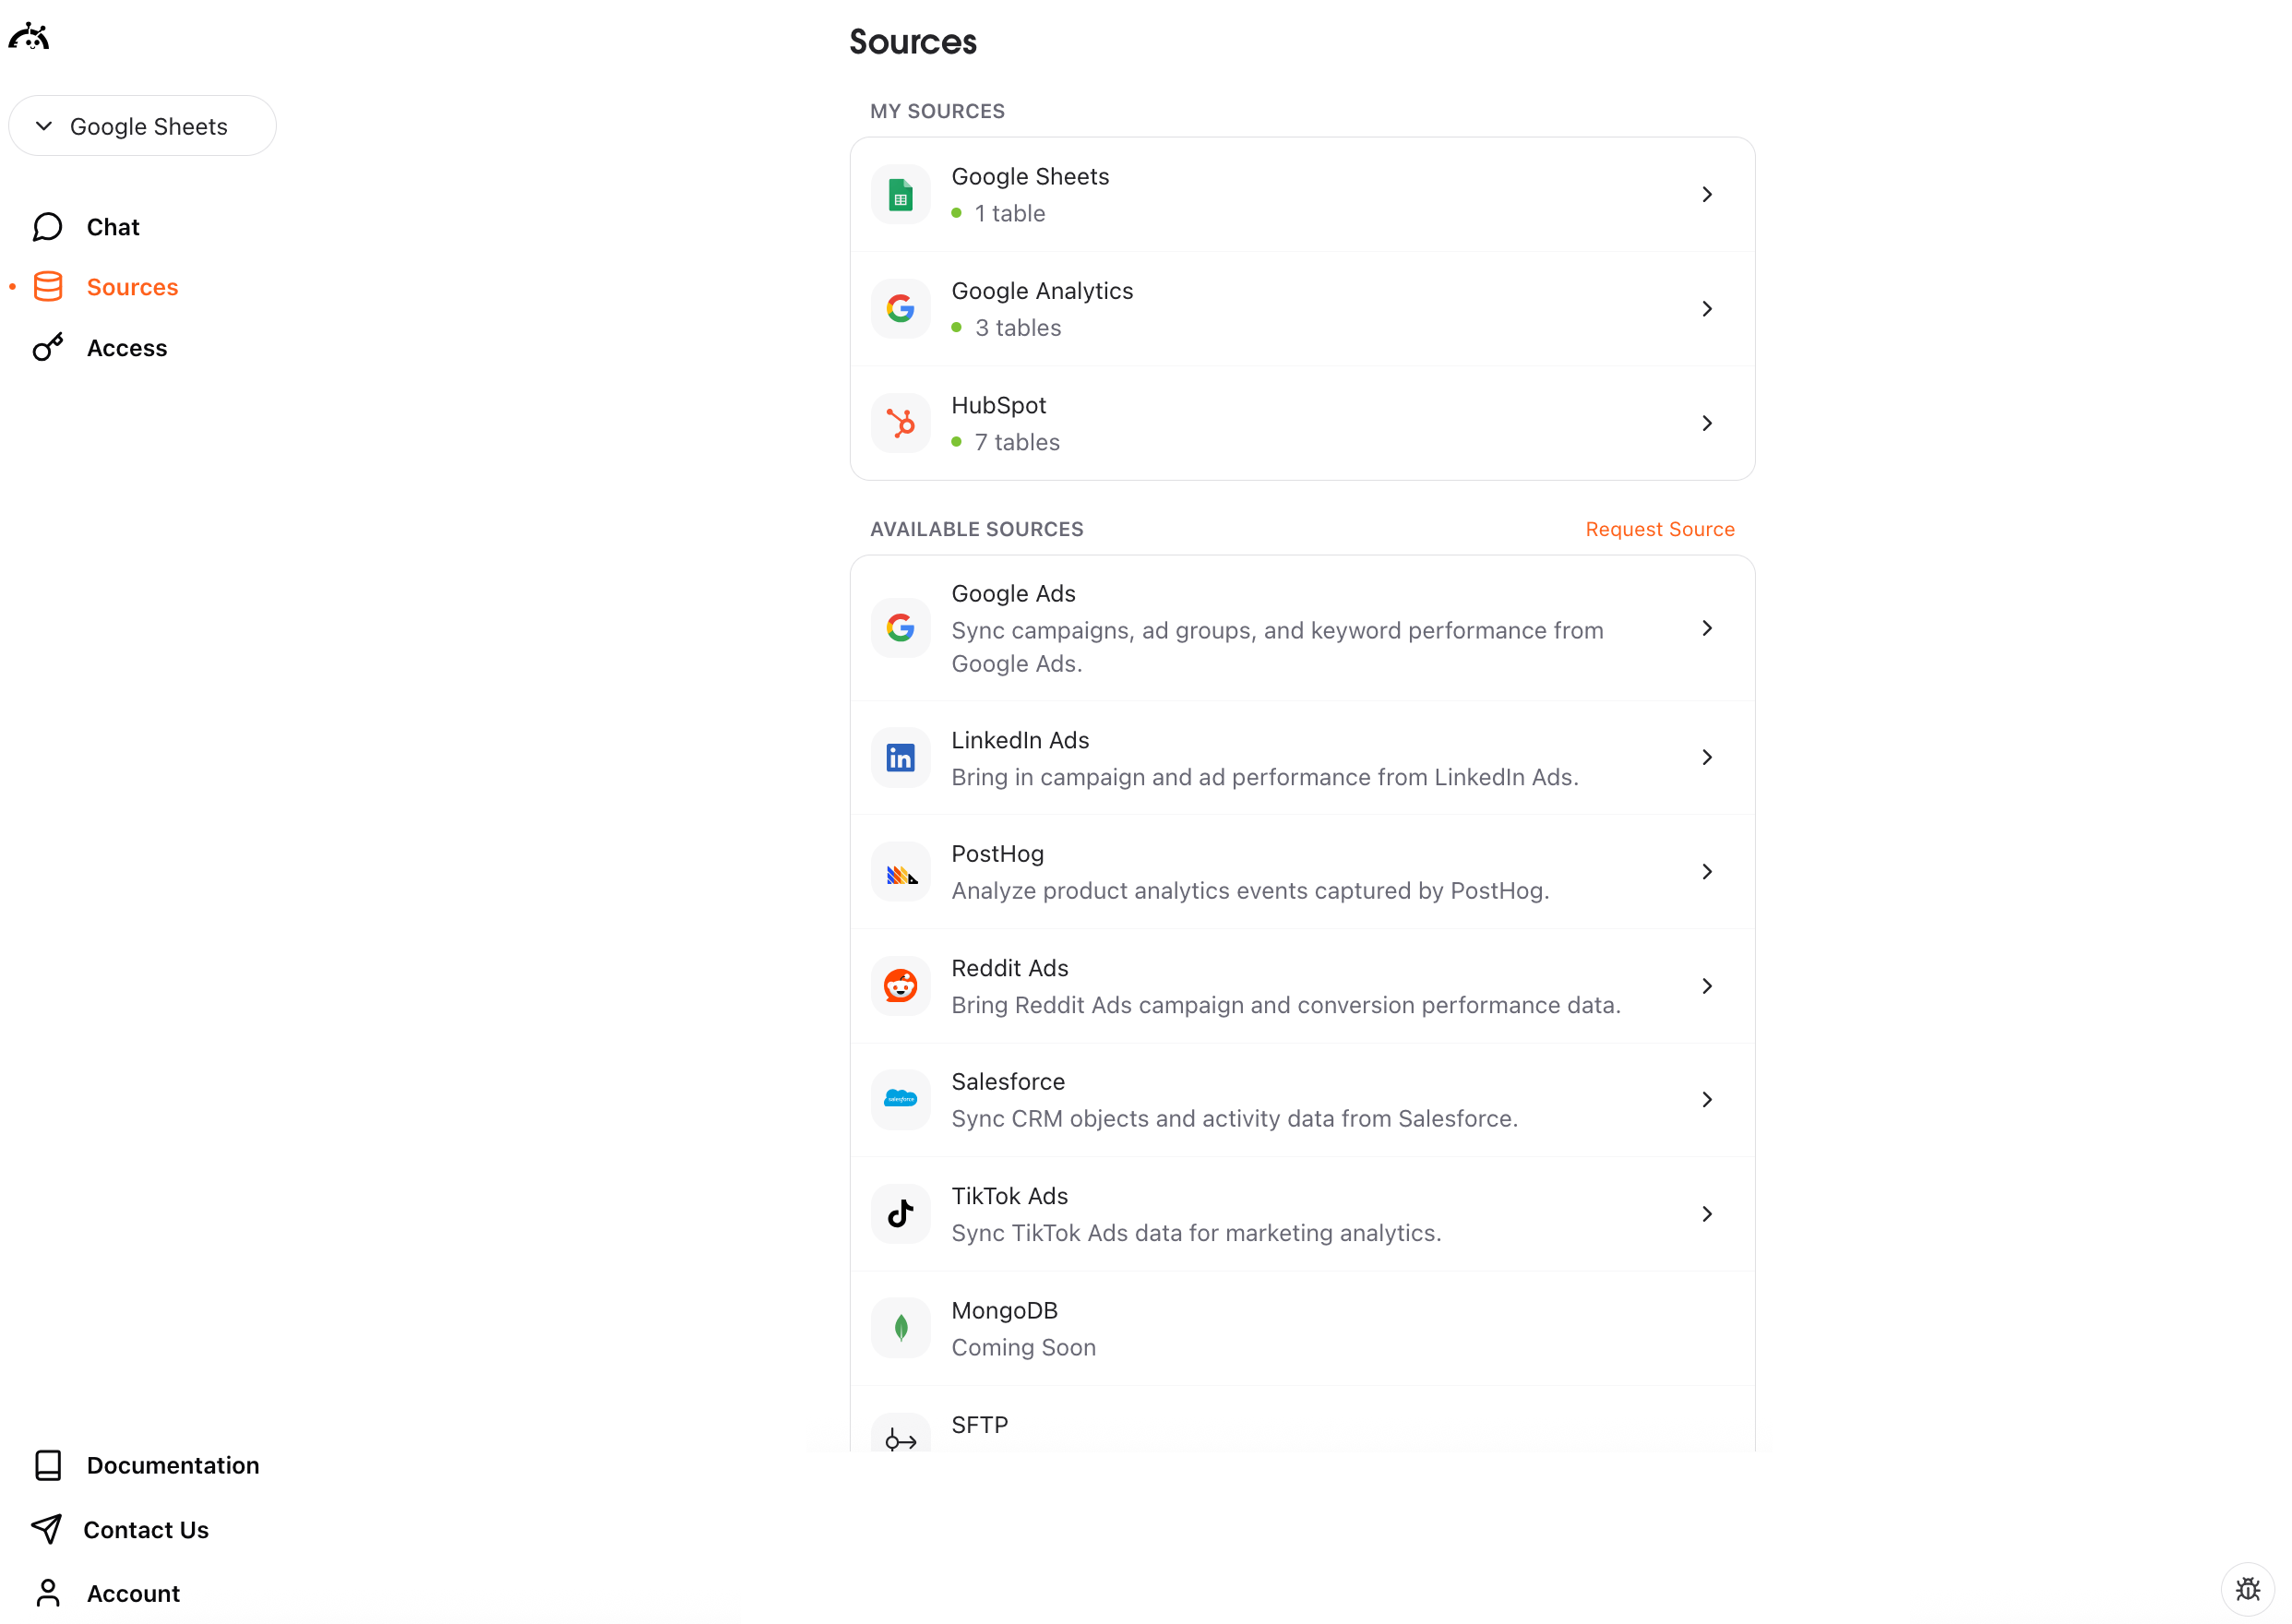Switch to the Chat section
This screenshot has width=2292, height=1624.
(111, 226)
